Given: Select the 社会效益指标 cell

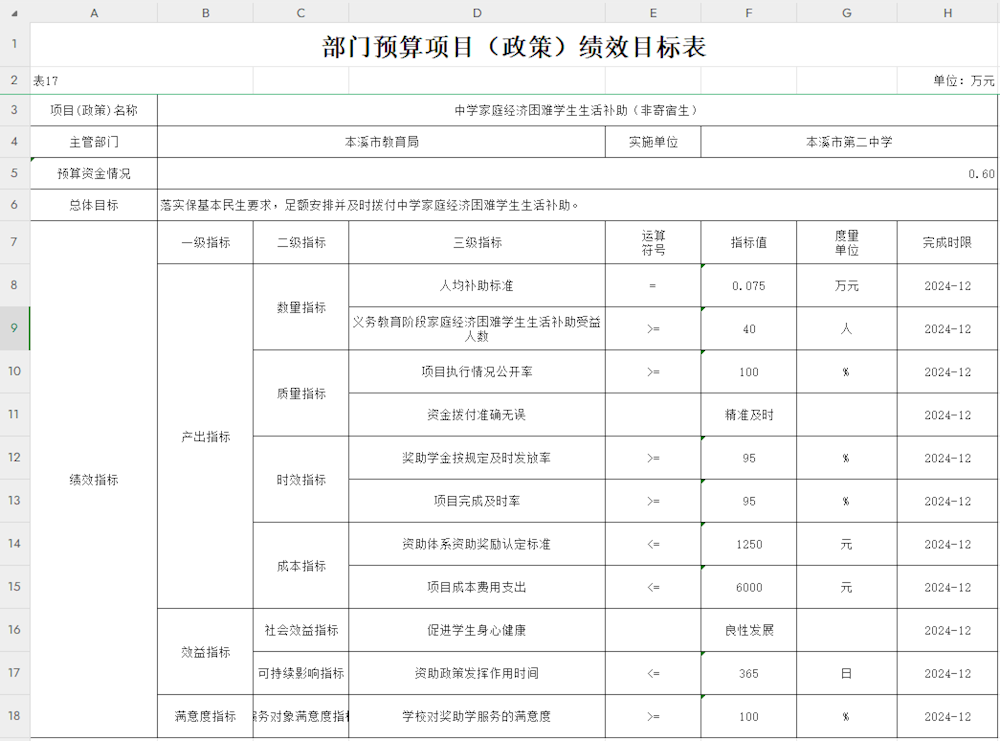Looking at the screenshot, I should tap(301, 630).
